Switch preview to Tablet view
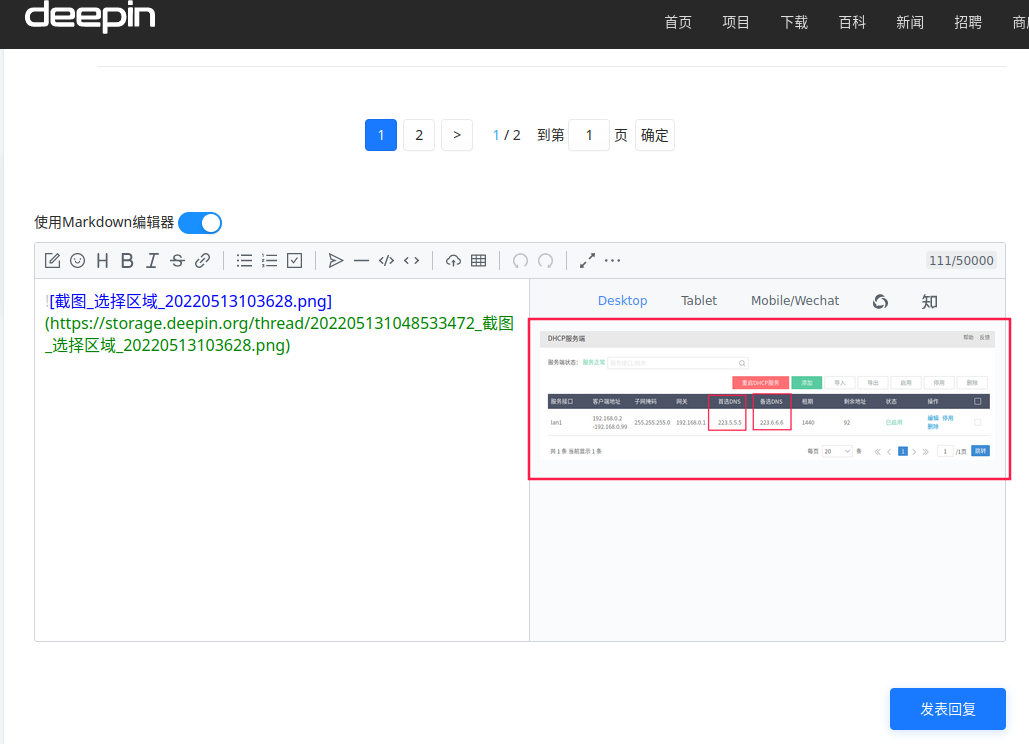This screenshot has width=1029, height=744. pyautogui.click(x=698, y=300)
